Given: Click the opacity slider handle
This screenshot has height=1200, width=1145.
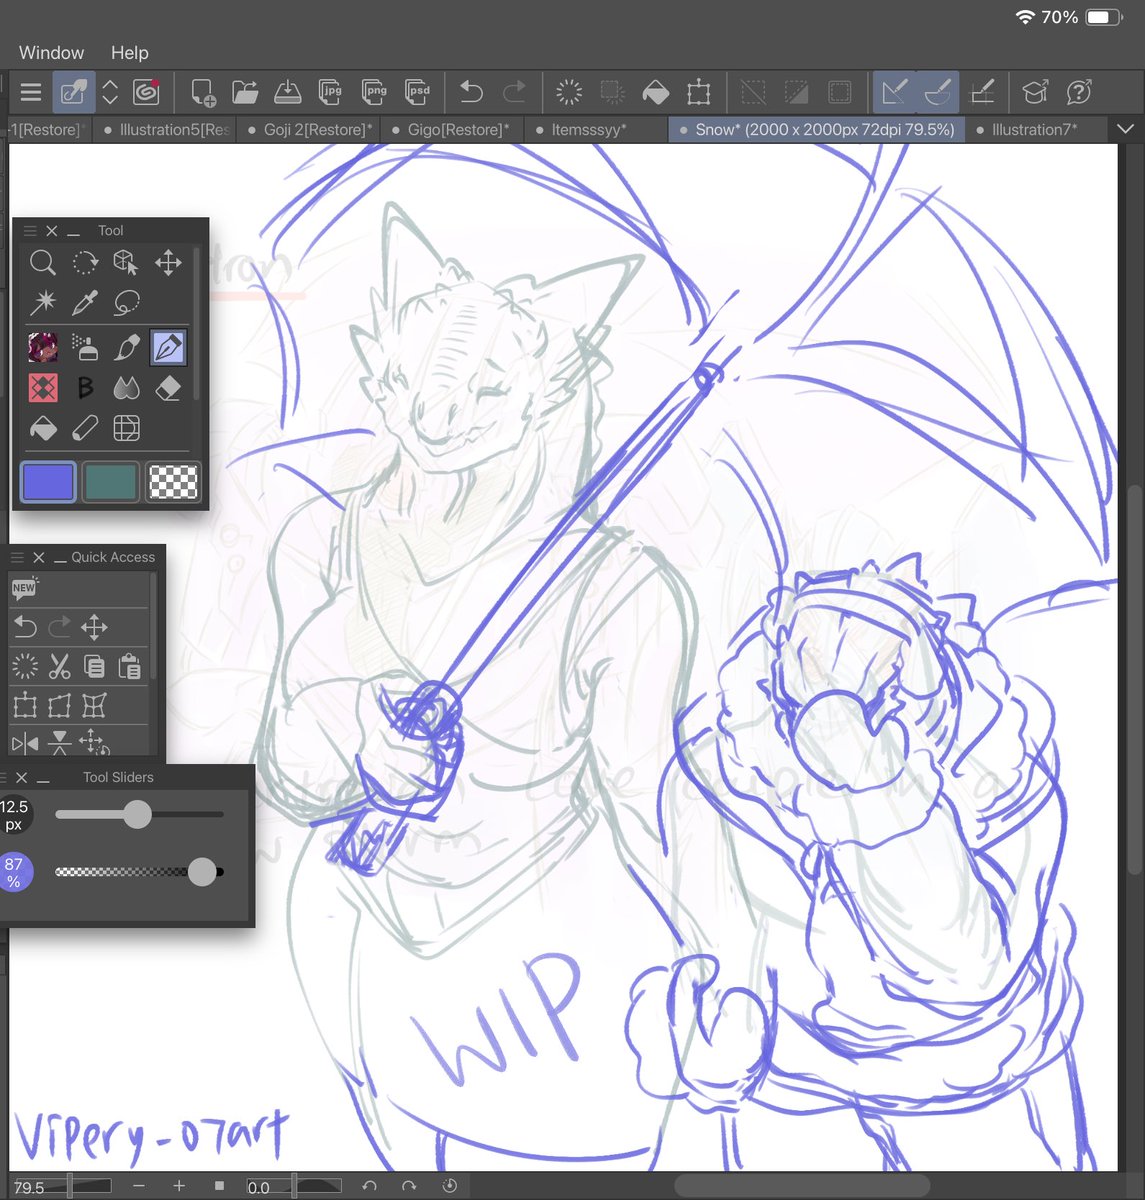Looking at the screenshot, I should point(202,872).
